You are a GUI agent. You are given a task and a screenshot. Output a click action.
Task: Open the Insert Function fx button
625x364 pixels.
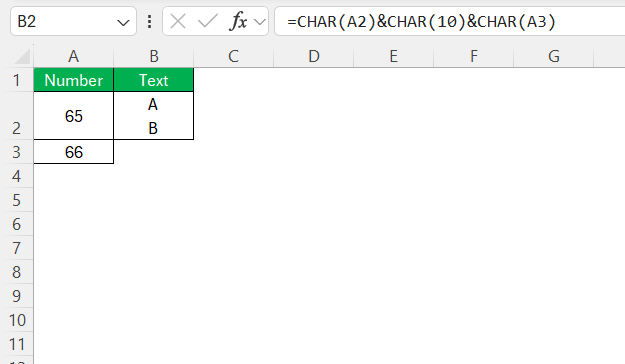coord(238,21)
